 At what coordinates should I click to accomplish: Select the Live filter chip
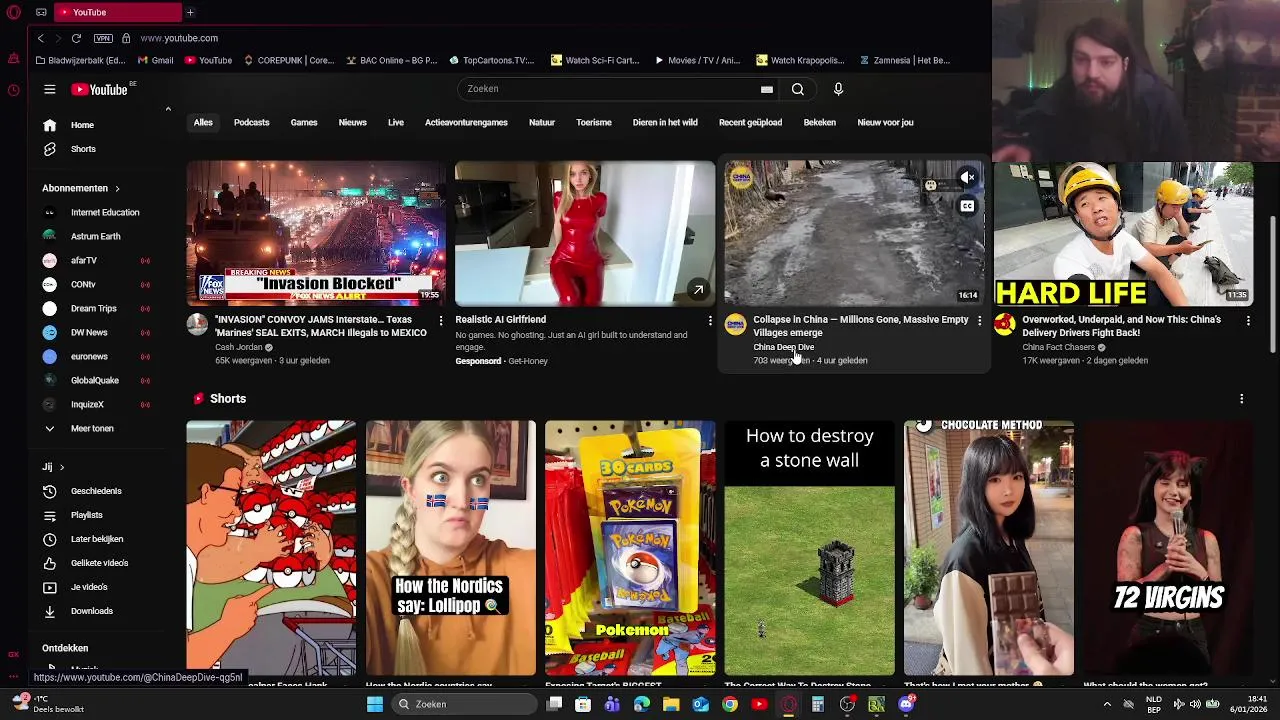[x=396, y=122]
